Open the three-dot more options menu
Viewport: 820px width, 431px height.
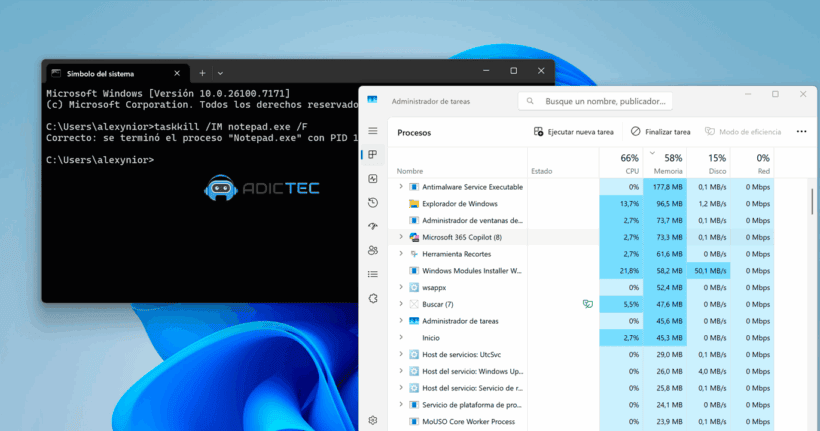(x=801, y=132)
